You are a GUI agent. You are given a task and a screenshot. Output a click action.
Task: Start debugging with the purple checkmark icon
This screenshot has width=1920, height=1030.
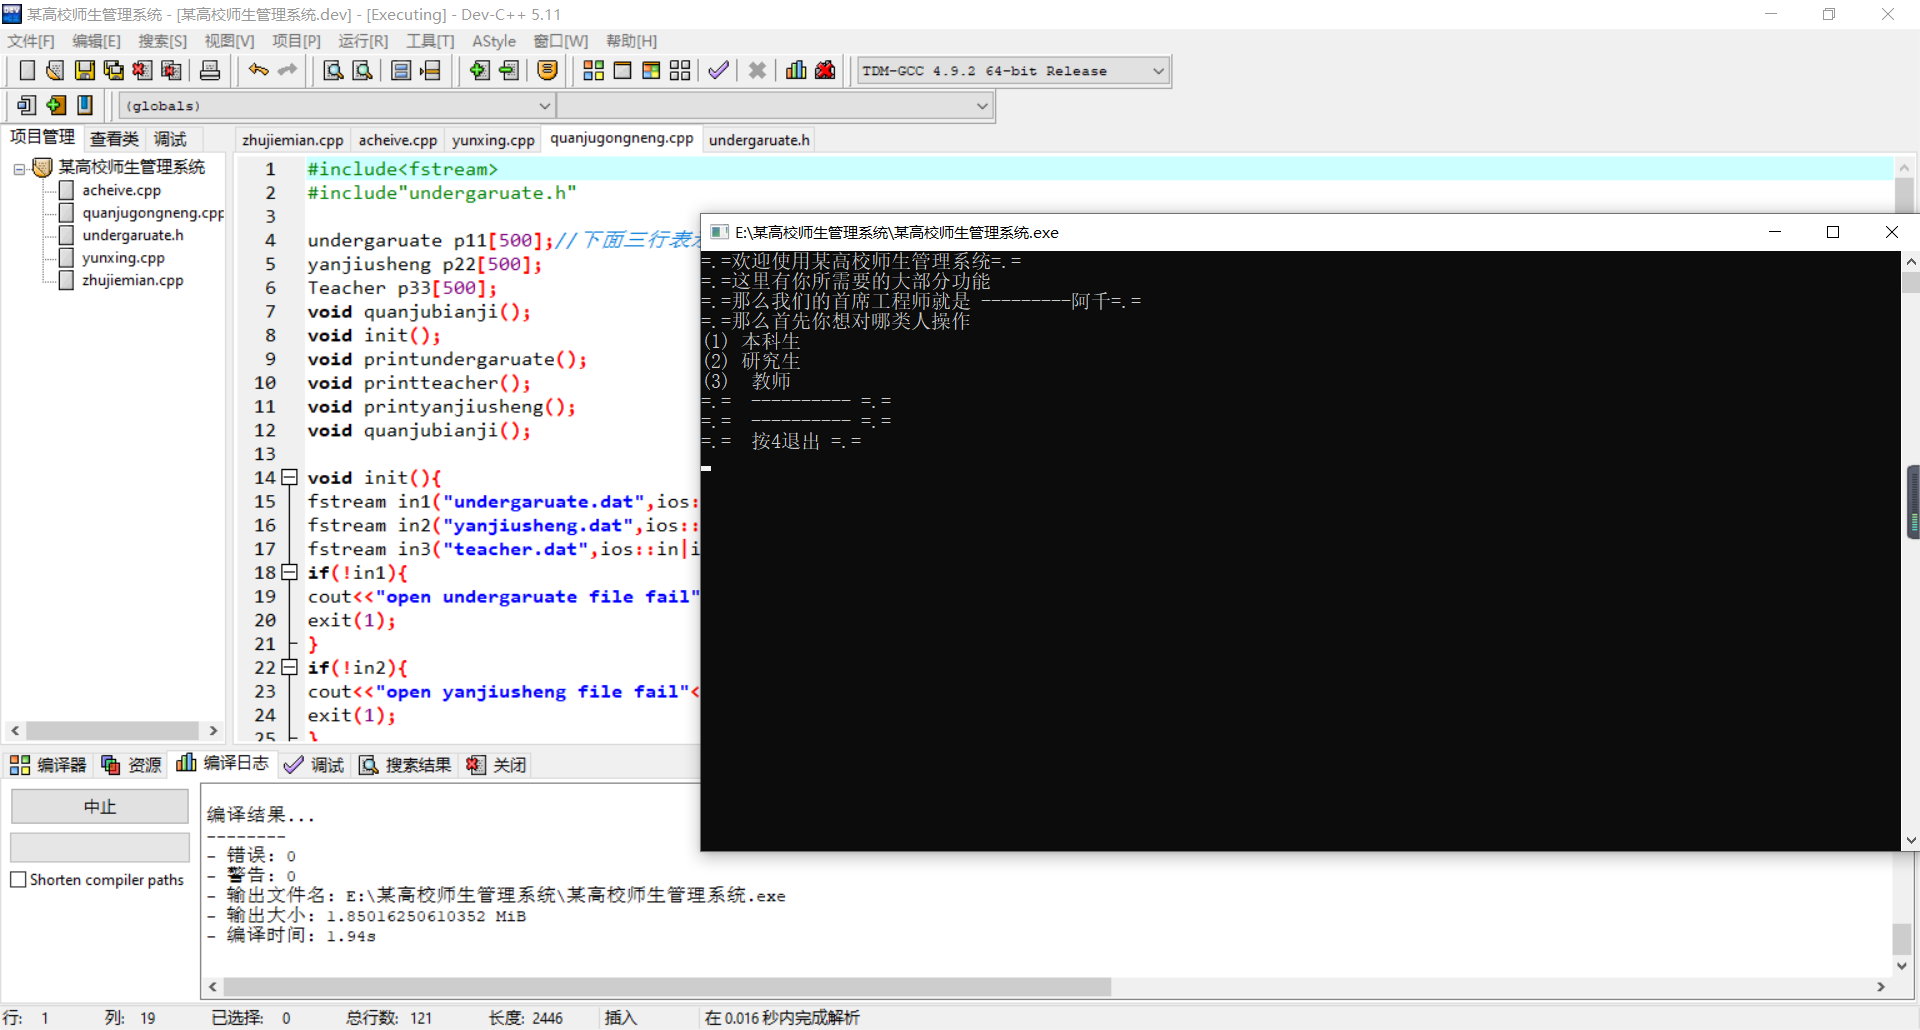718,70
